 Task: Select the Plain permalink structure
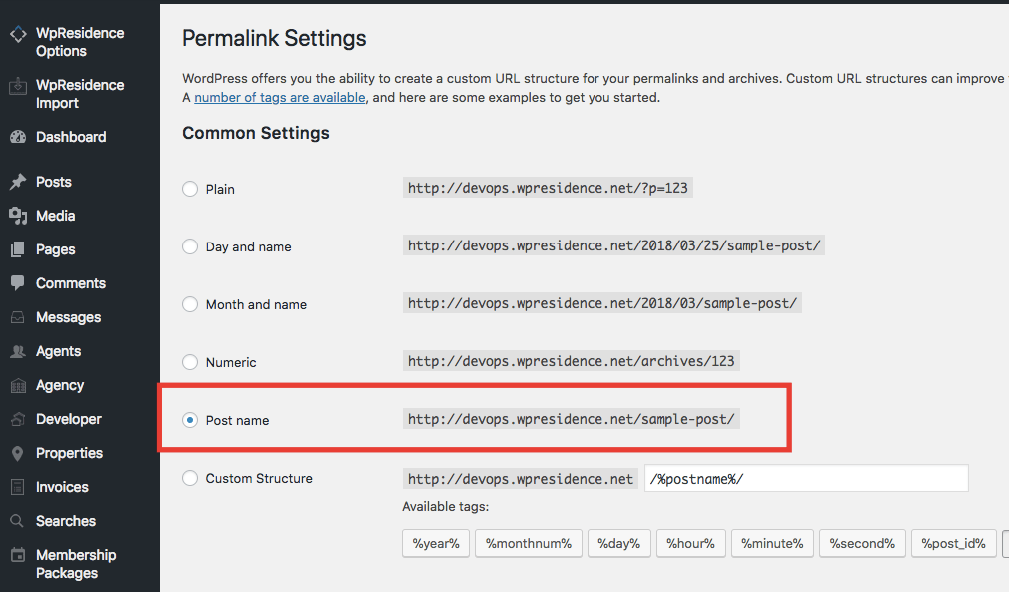coord(189,188)
